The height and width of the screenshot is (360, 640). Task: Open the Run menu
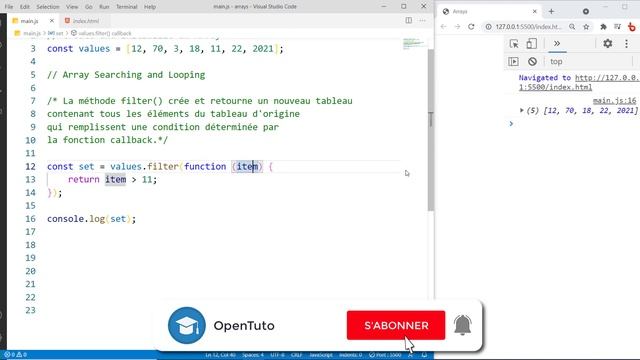coord(104,7)
